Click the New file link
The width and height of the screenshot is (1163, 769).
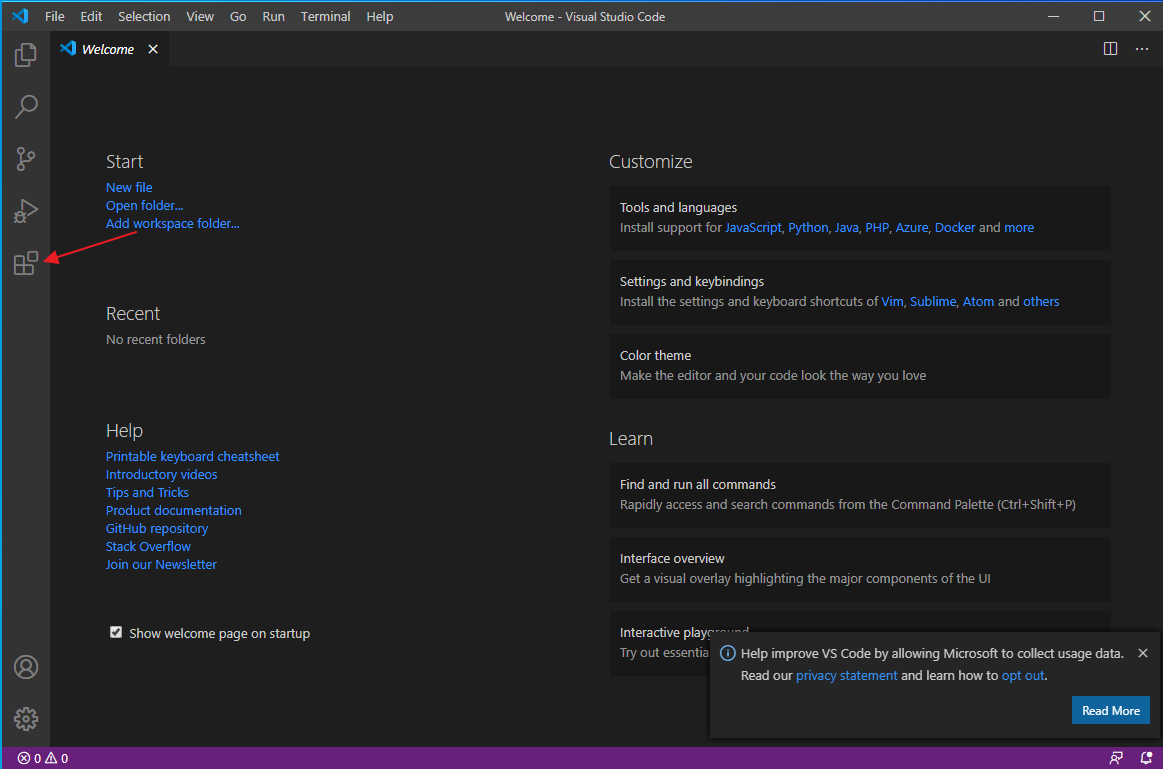click(x=129, y=188)
